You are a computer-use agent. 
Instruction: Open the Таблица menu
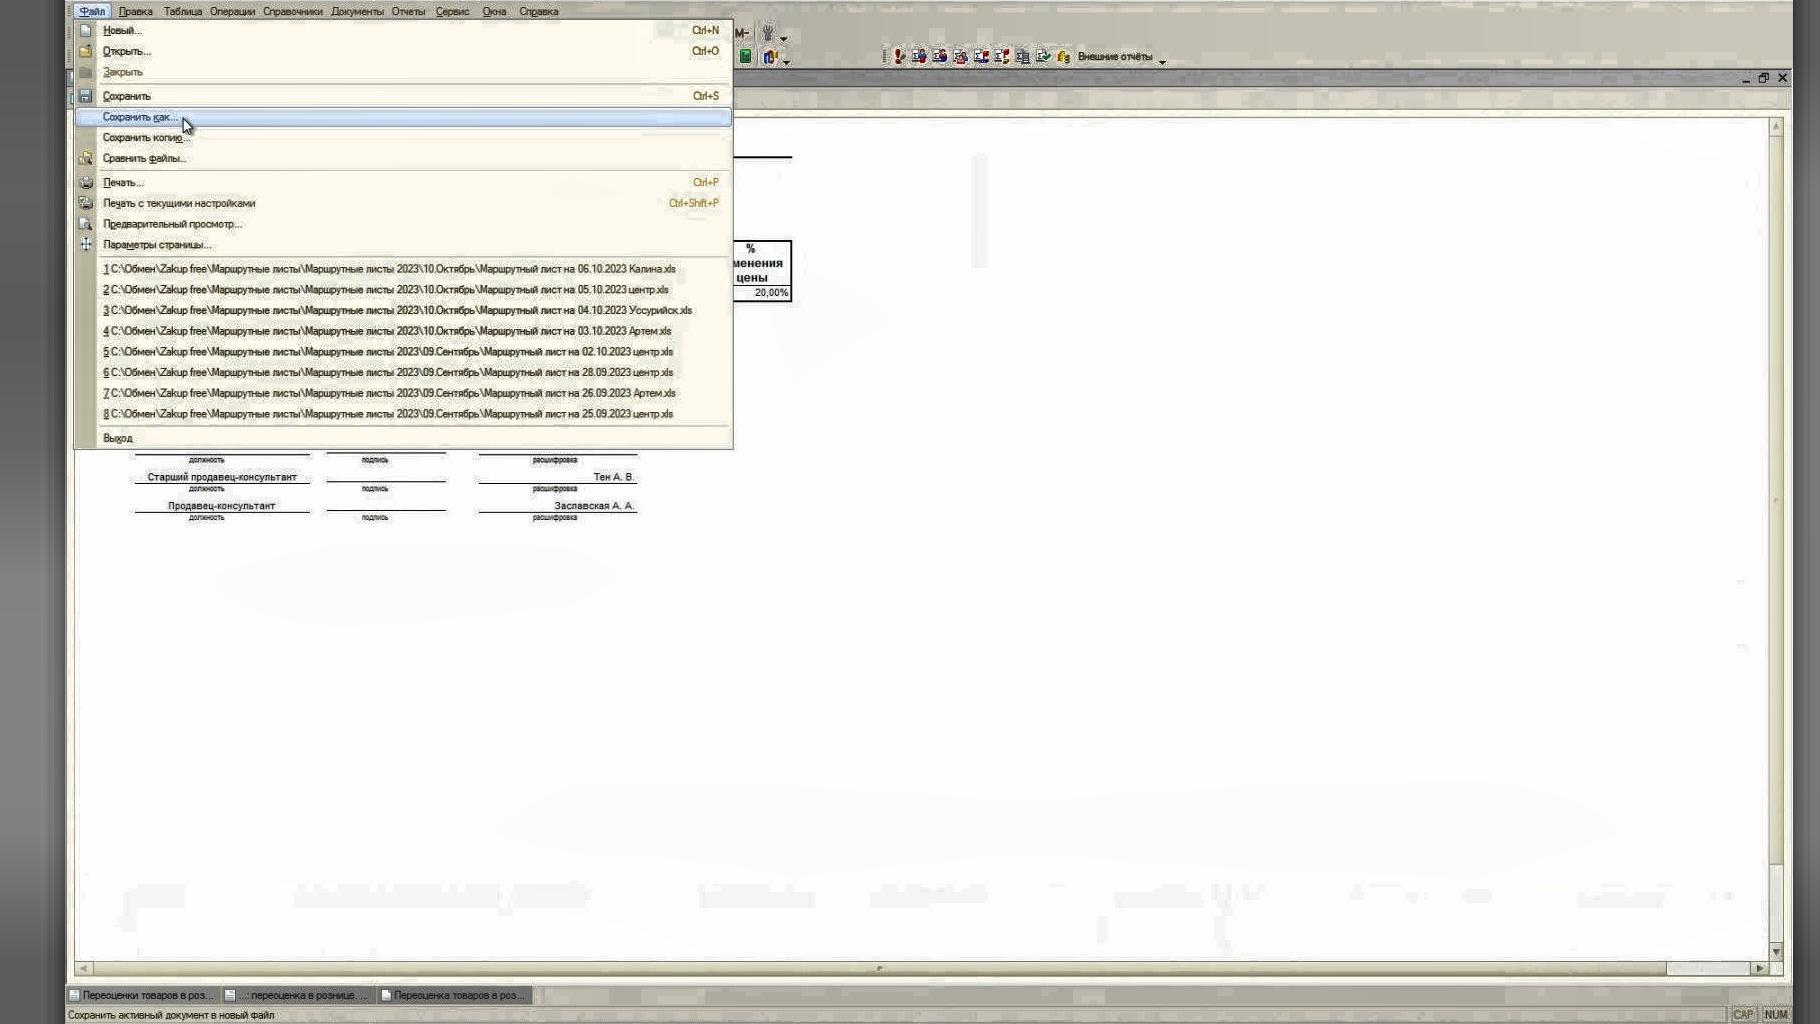pos(183,11)
